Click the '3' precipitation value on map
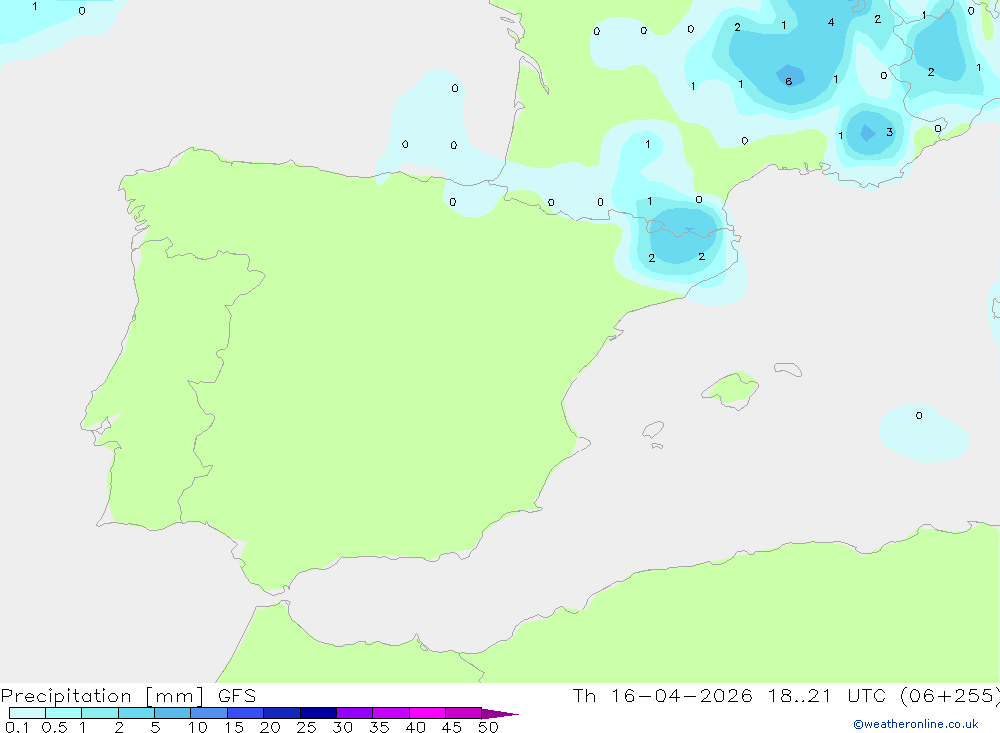1000x733 pixels. pos(890,132)
